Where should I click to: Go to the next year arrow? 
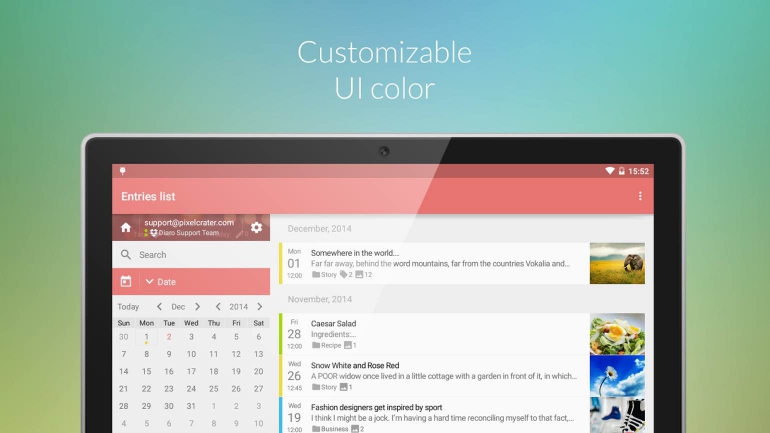pyautogui.click(x=260, y=307)
